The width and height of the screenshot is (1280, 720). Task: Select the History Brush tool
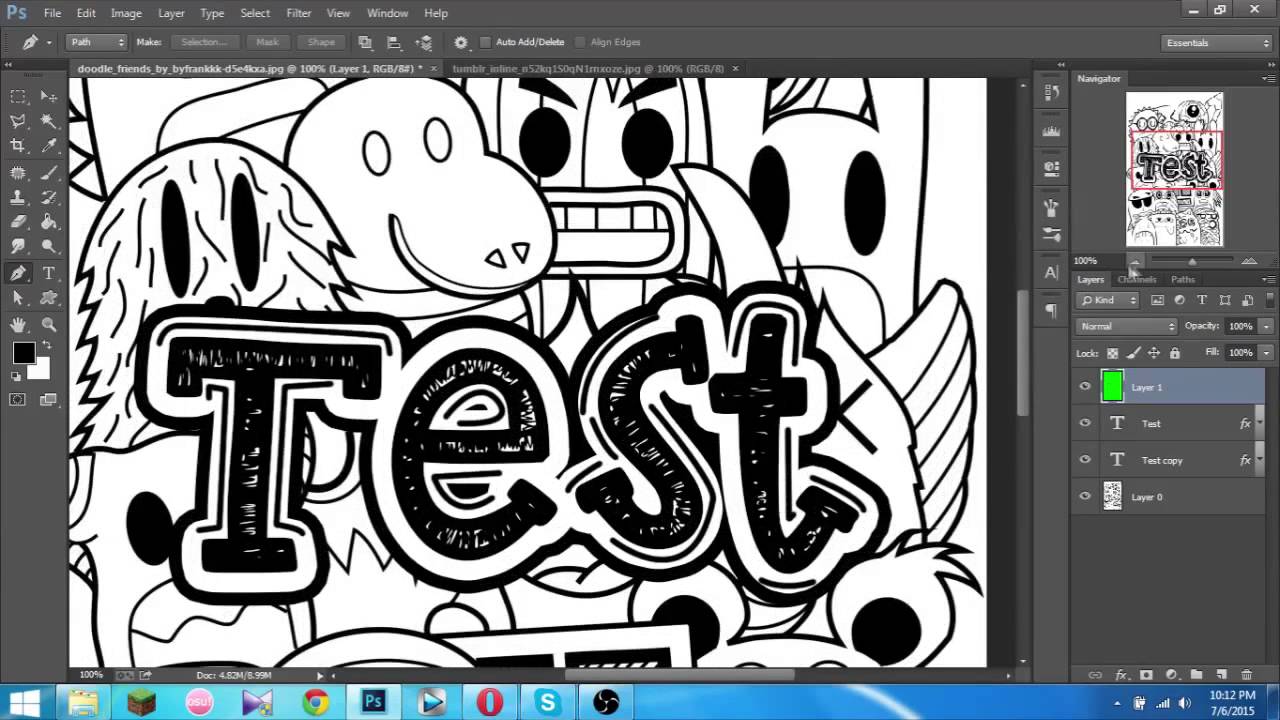(x=49, y=197)
